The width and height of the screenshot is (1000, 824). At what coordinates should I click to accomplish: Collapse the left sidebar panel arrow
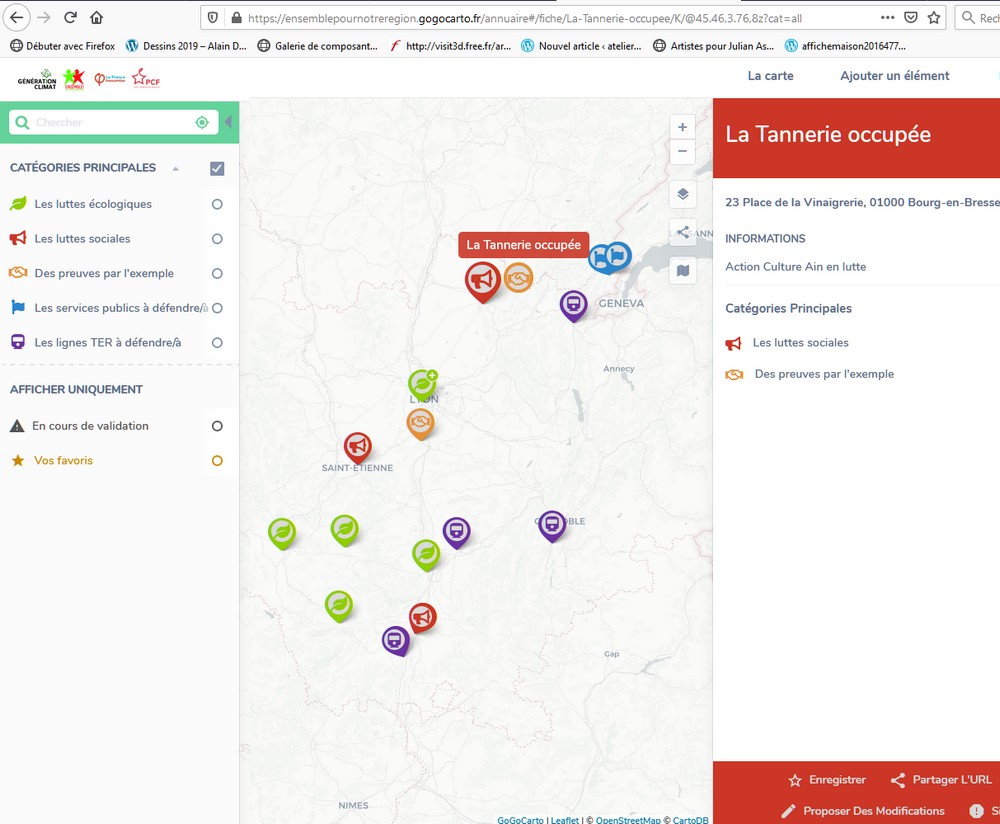click(228, 122)
